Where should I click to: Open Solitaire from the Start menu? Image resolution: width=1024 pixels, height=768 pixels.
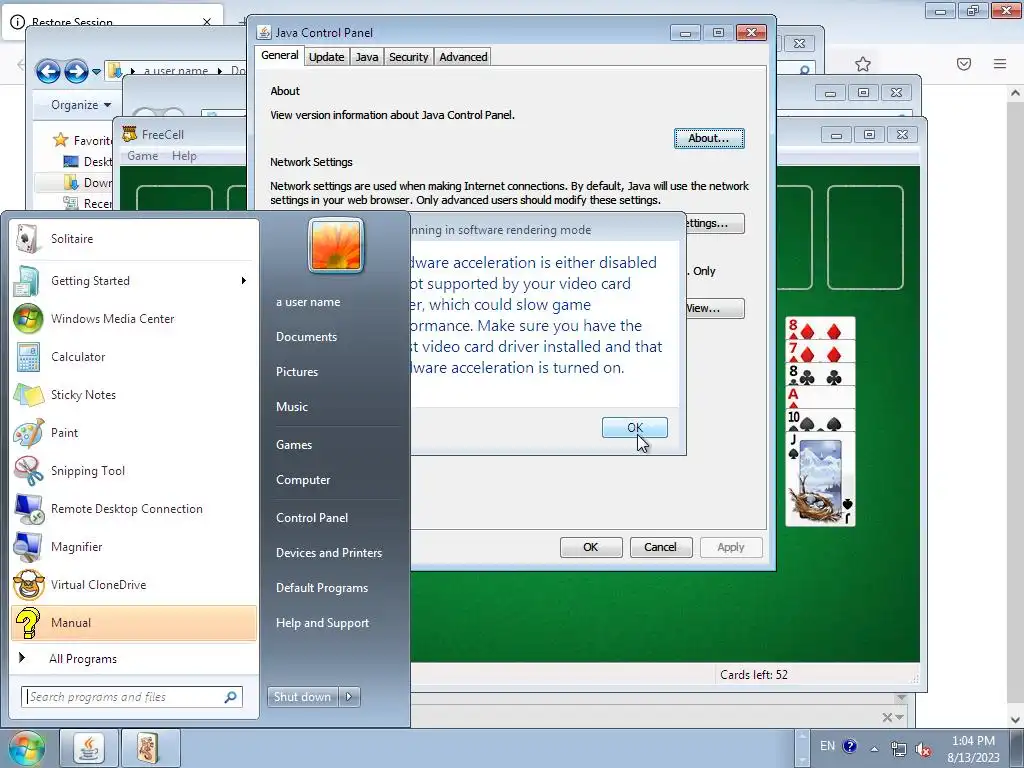(134, 239)
